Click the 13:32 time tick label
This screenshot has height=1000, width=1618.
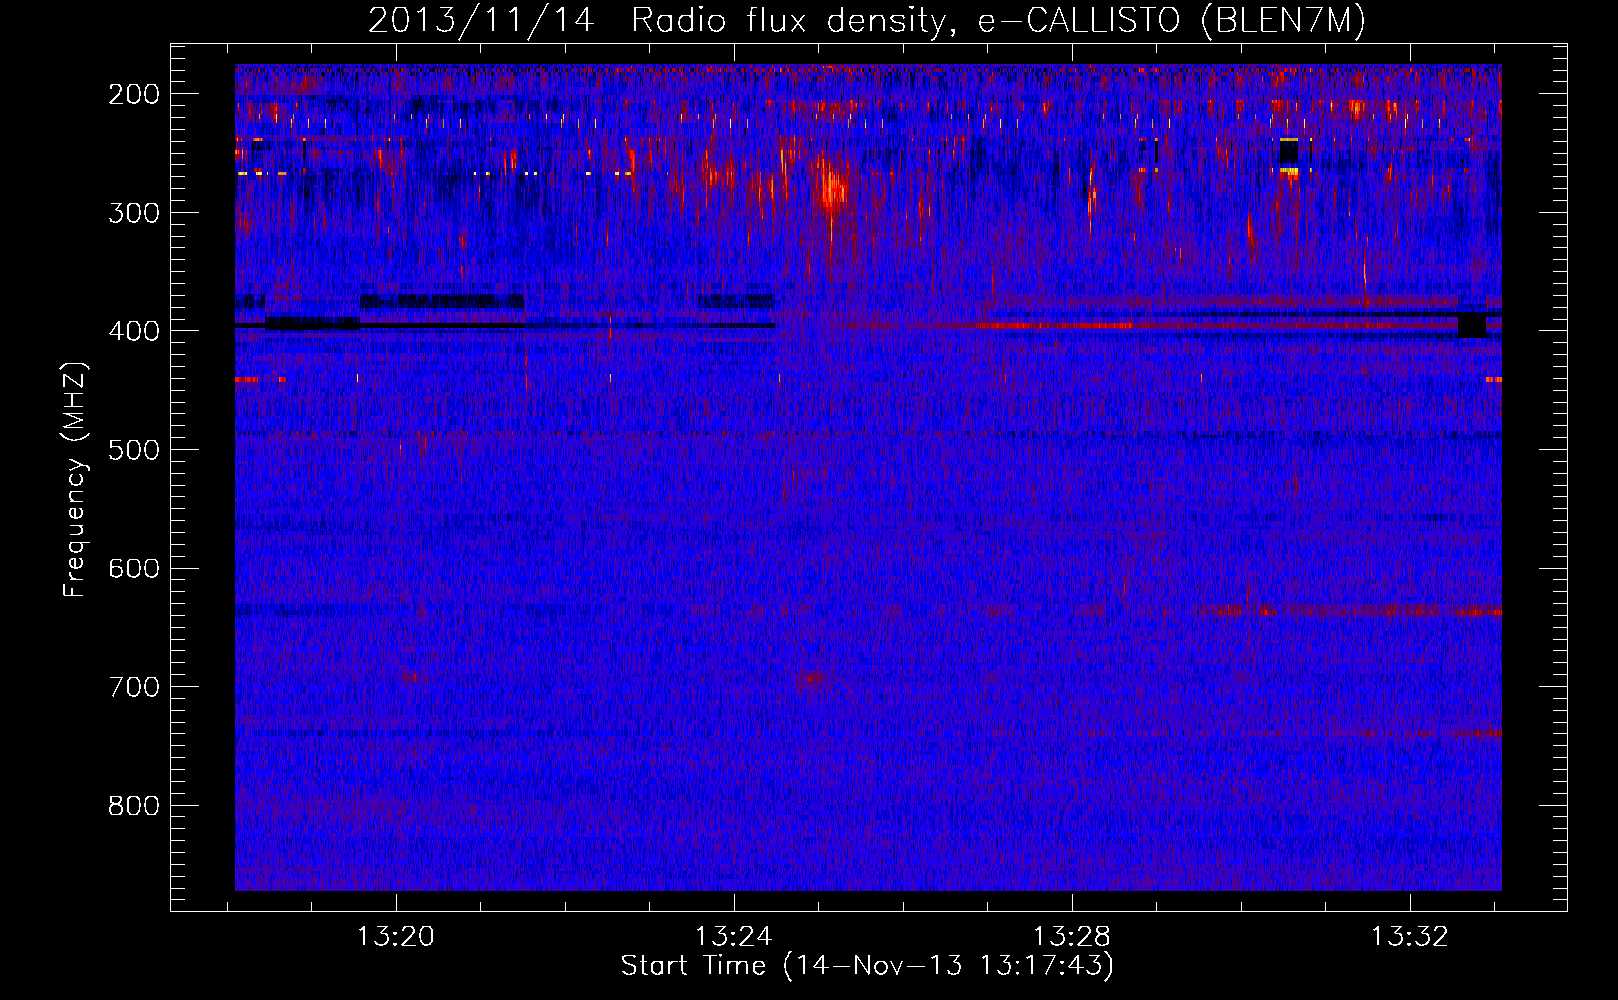pos(1410,936)
